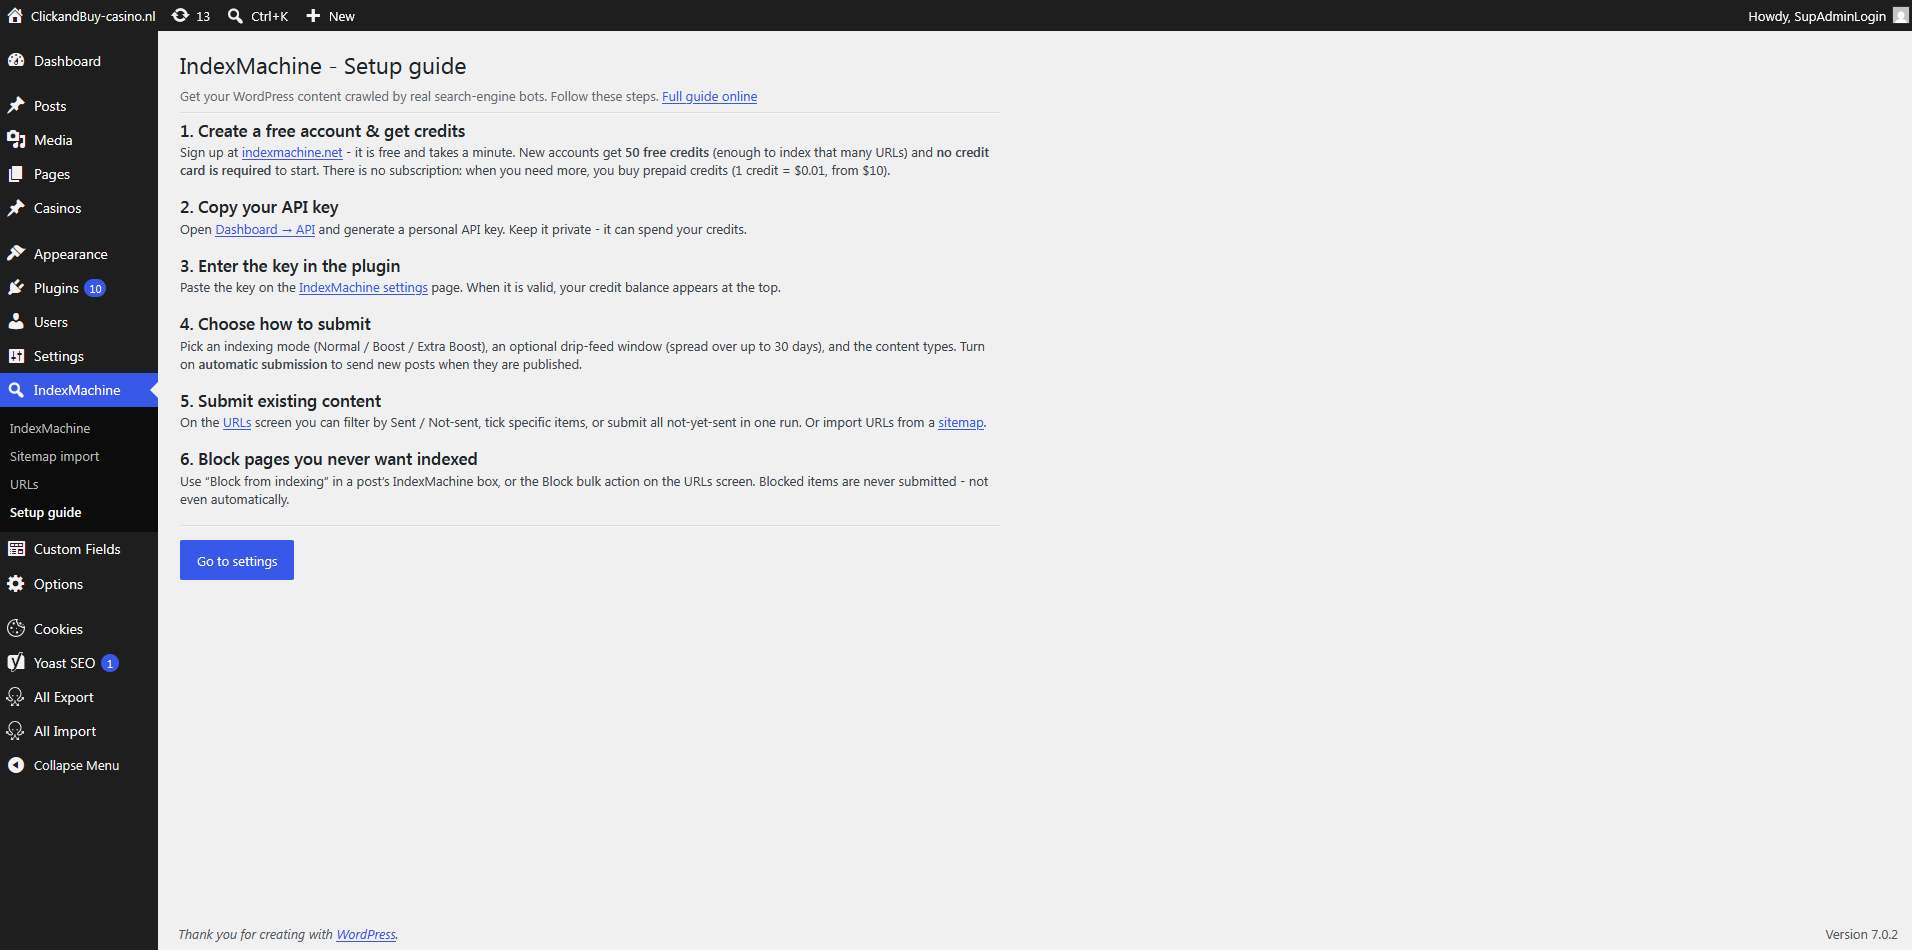
Task: Click the Posts pushpin icon
Action: coord(16,105)
